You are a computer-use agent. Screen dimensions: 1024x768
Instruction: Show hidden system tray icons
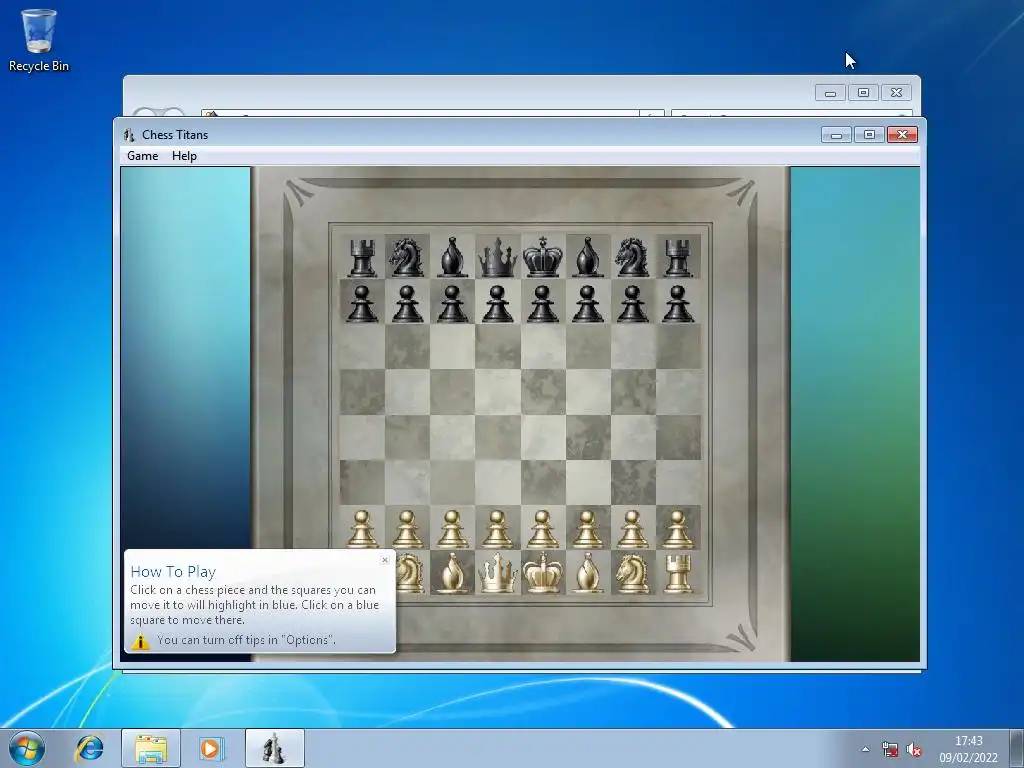866,749
